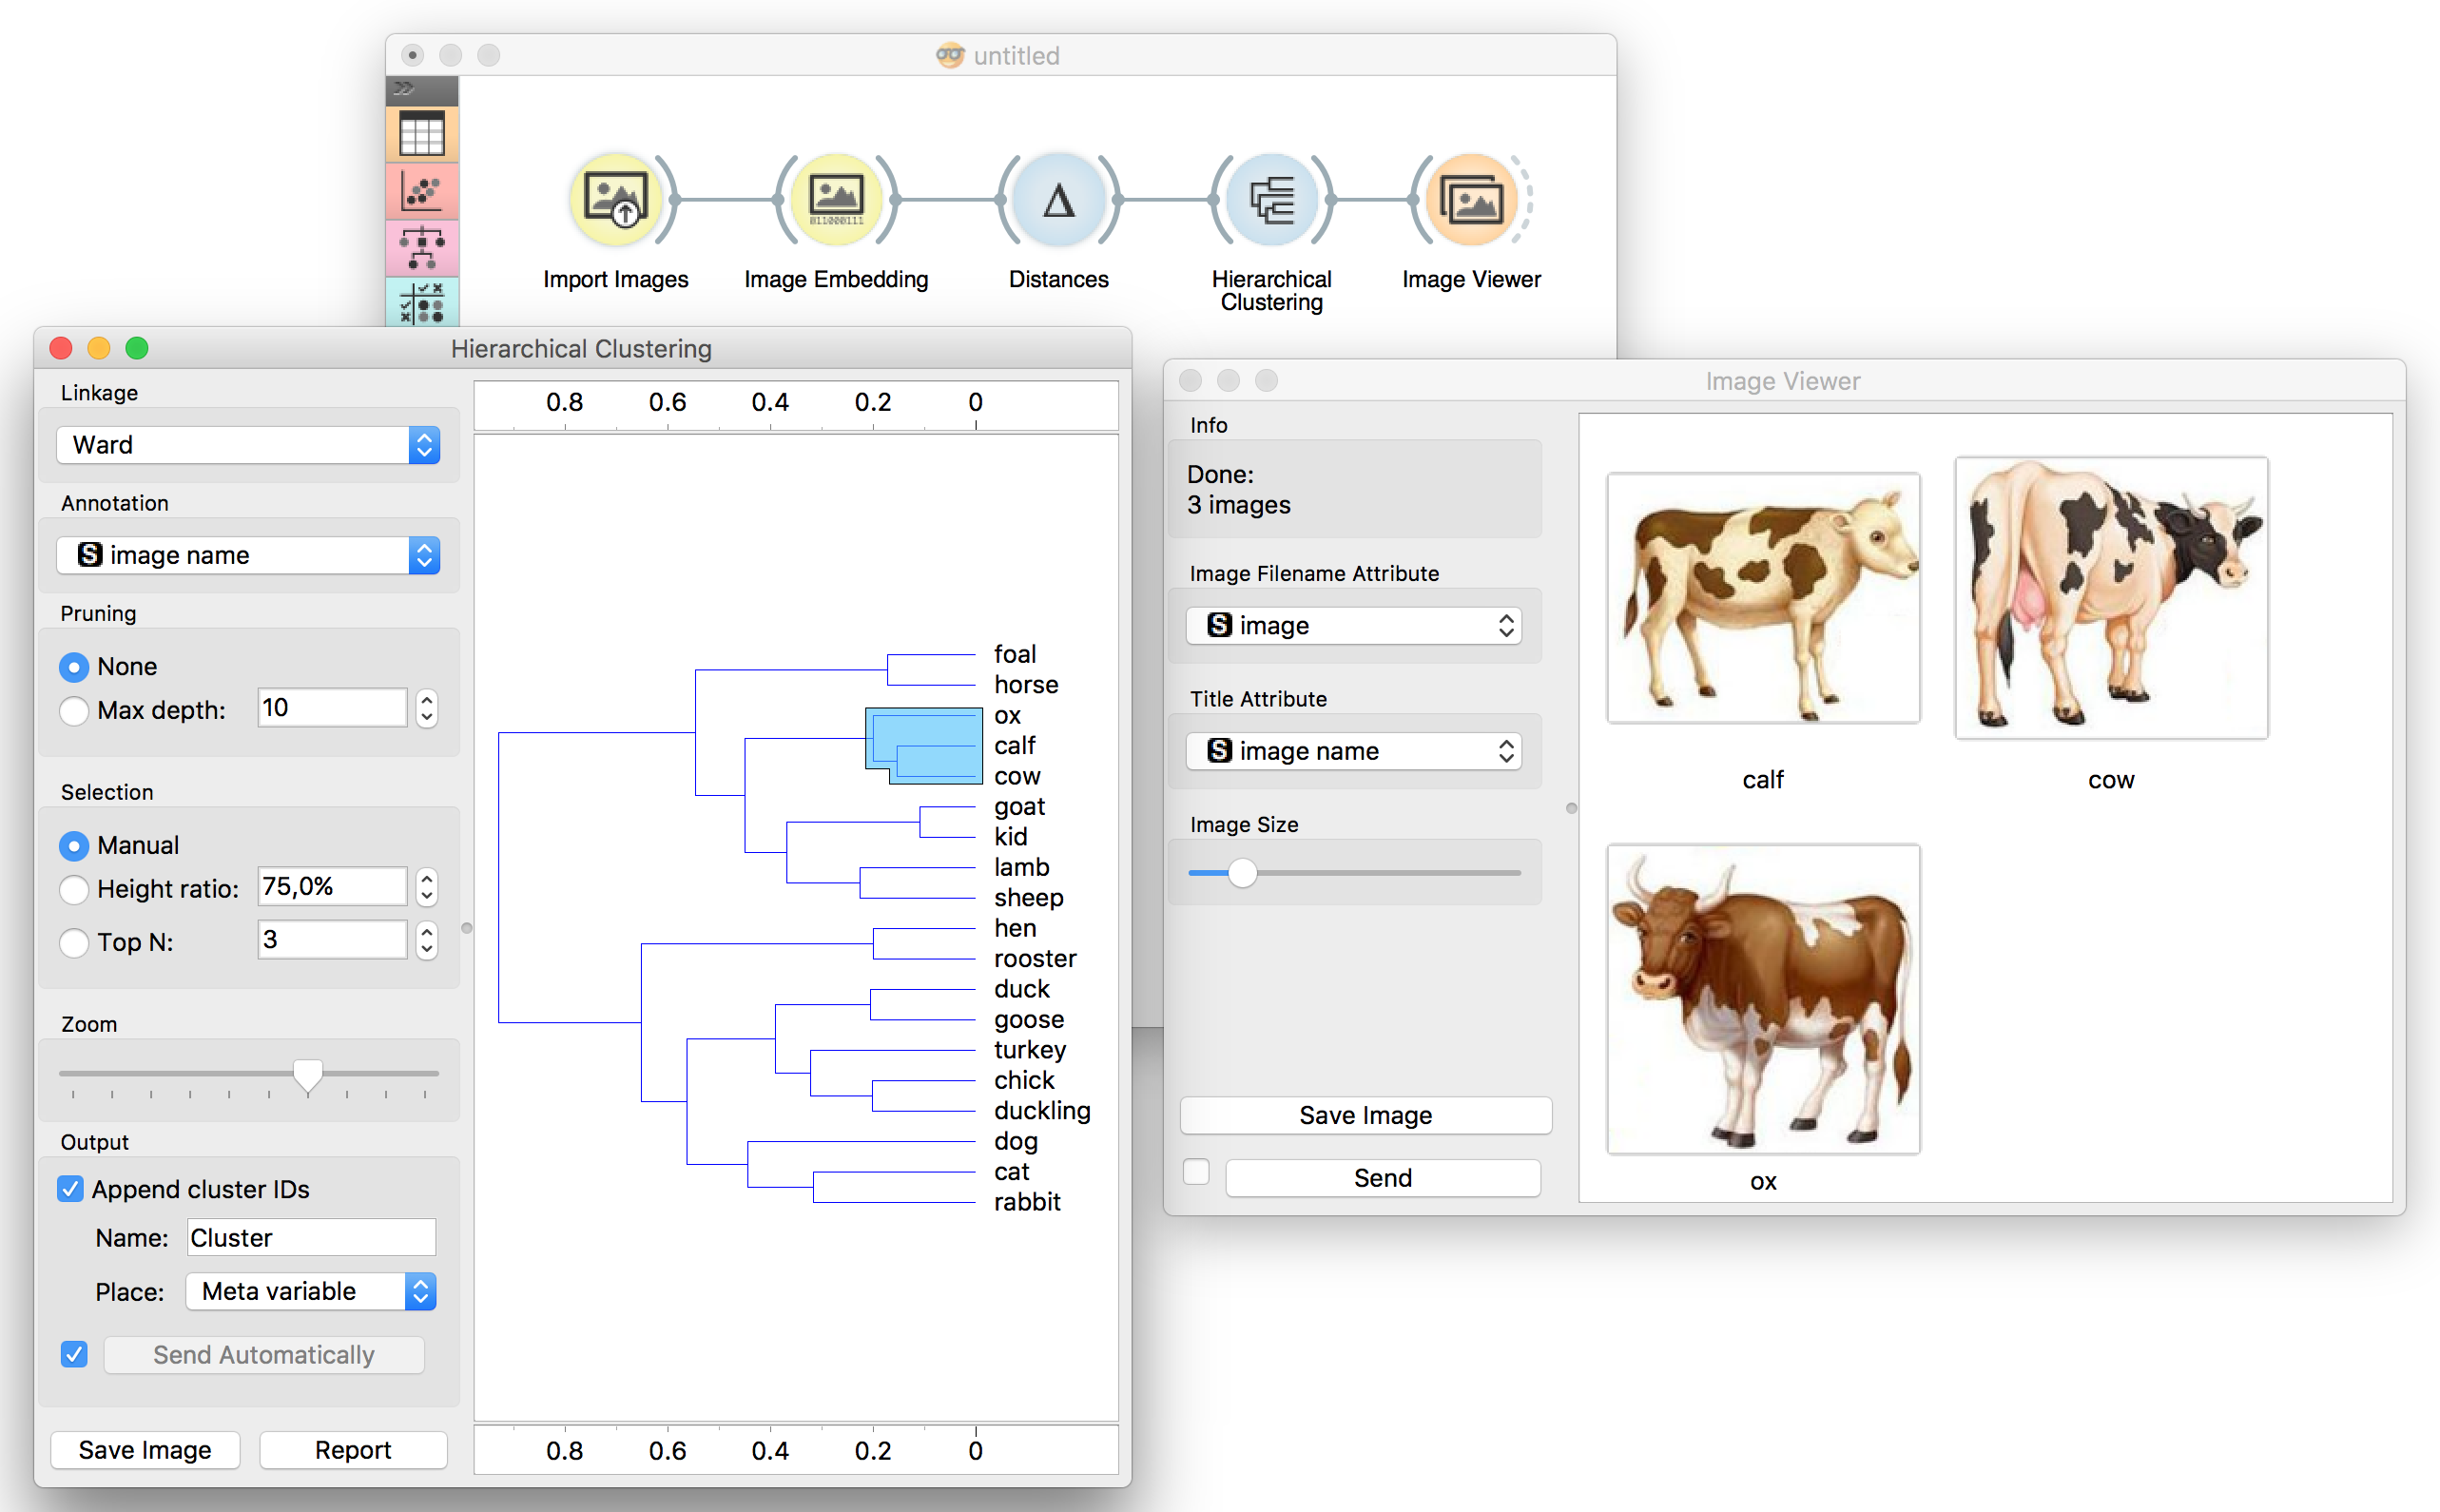Click the cluster Name input field
Viewport: 2440px width, 1512px height.
pos(311,1237)
